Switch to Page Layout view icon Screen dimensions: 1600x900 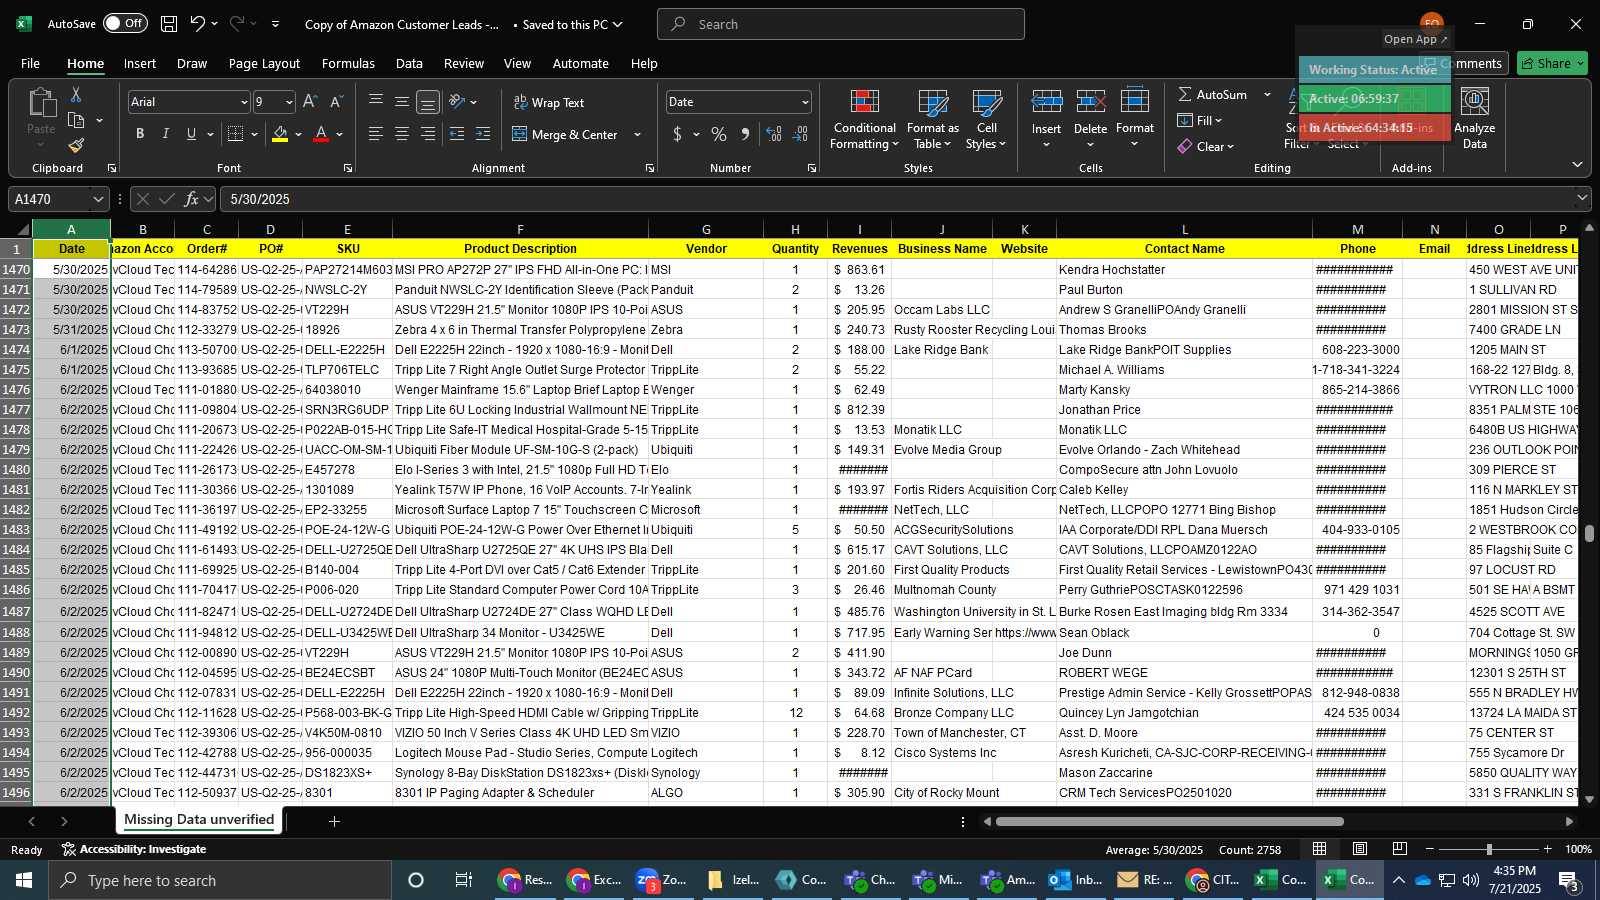1360,849
